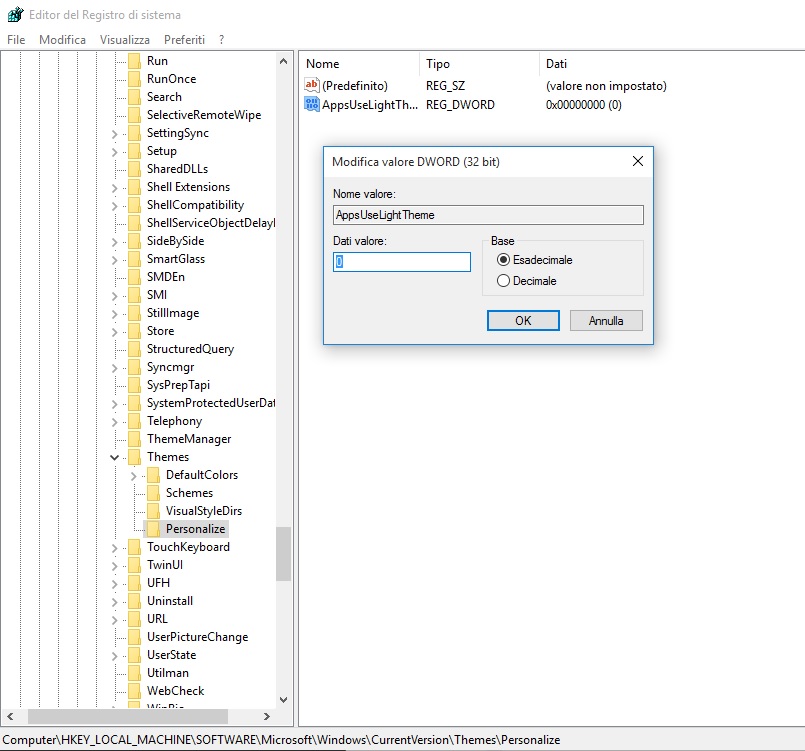Click the Dati valore input field
The height and width of the screenshot is (751, 805).
[401, 262]
